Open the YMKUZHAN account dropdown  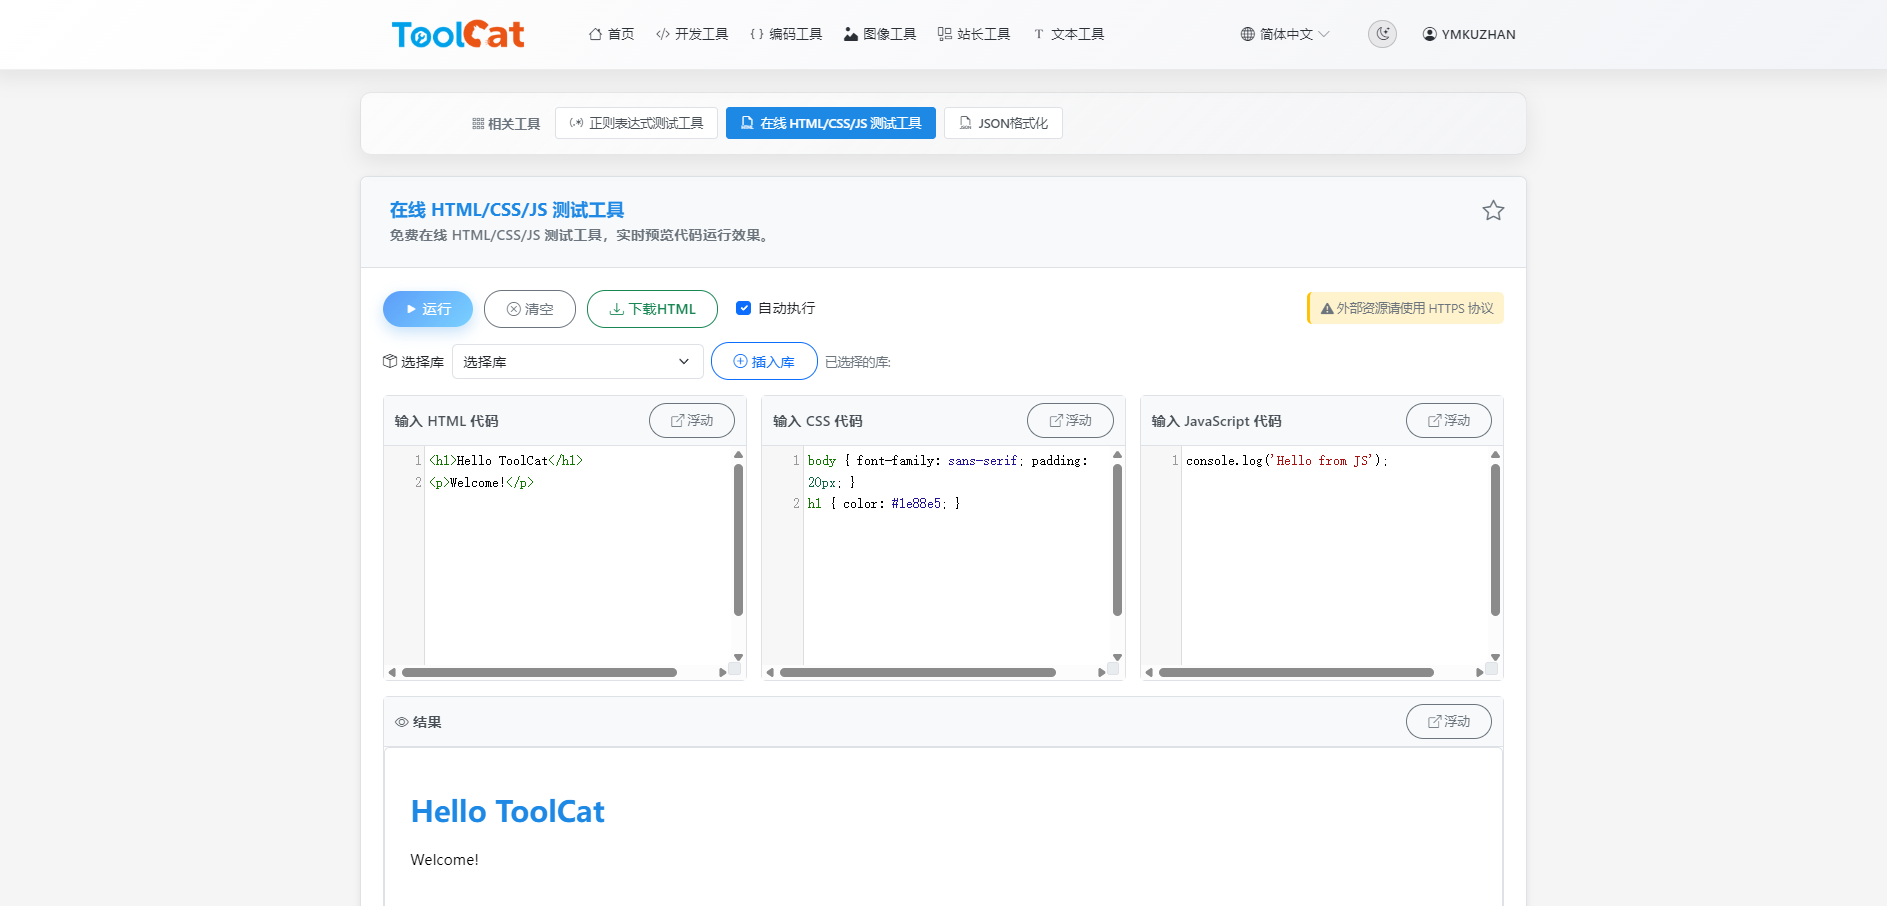(x=1468, y=33)
